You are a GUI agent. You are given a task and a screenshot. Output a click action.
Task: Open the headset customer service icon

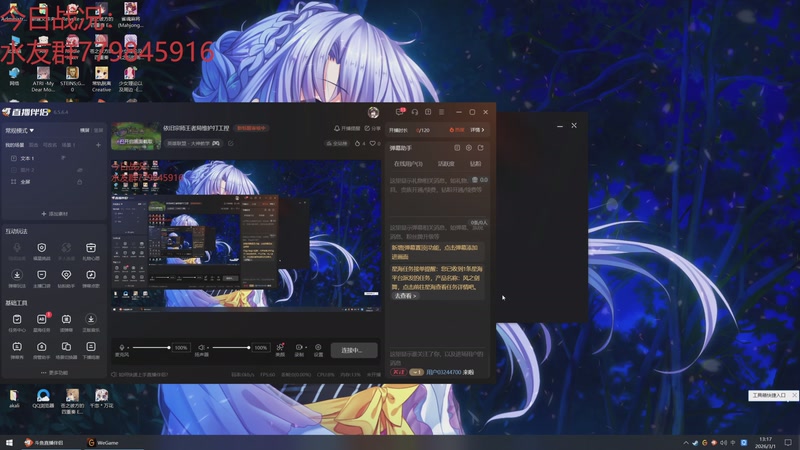pos(415,112)
